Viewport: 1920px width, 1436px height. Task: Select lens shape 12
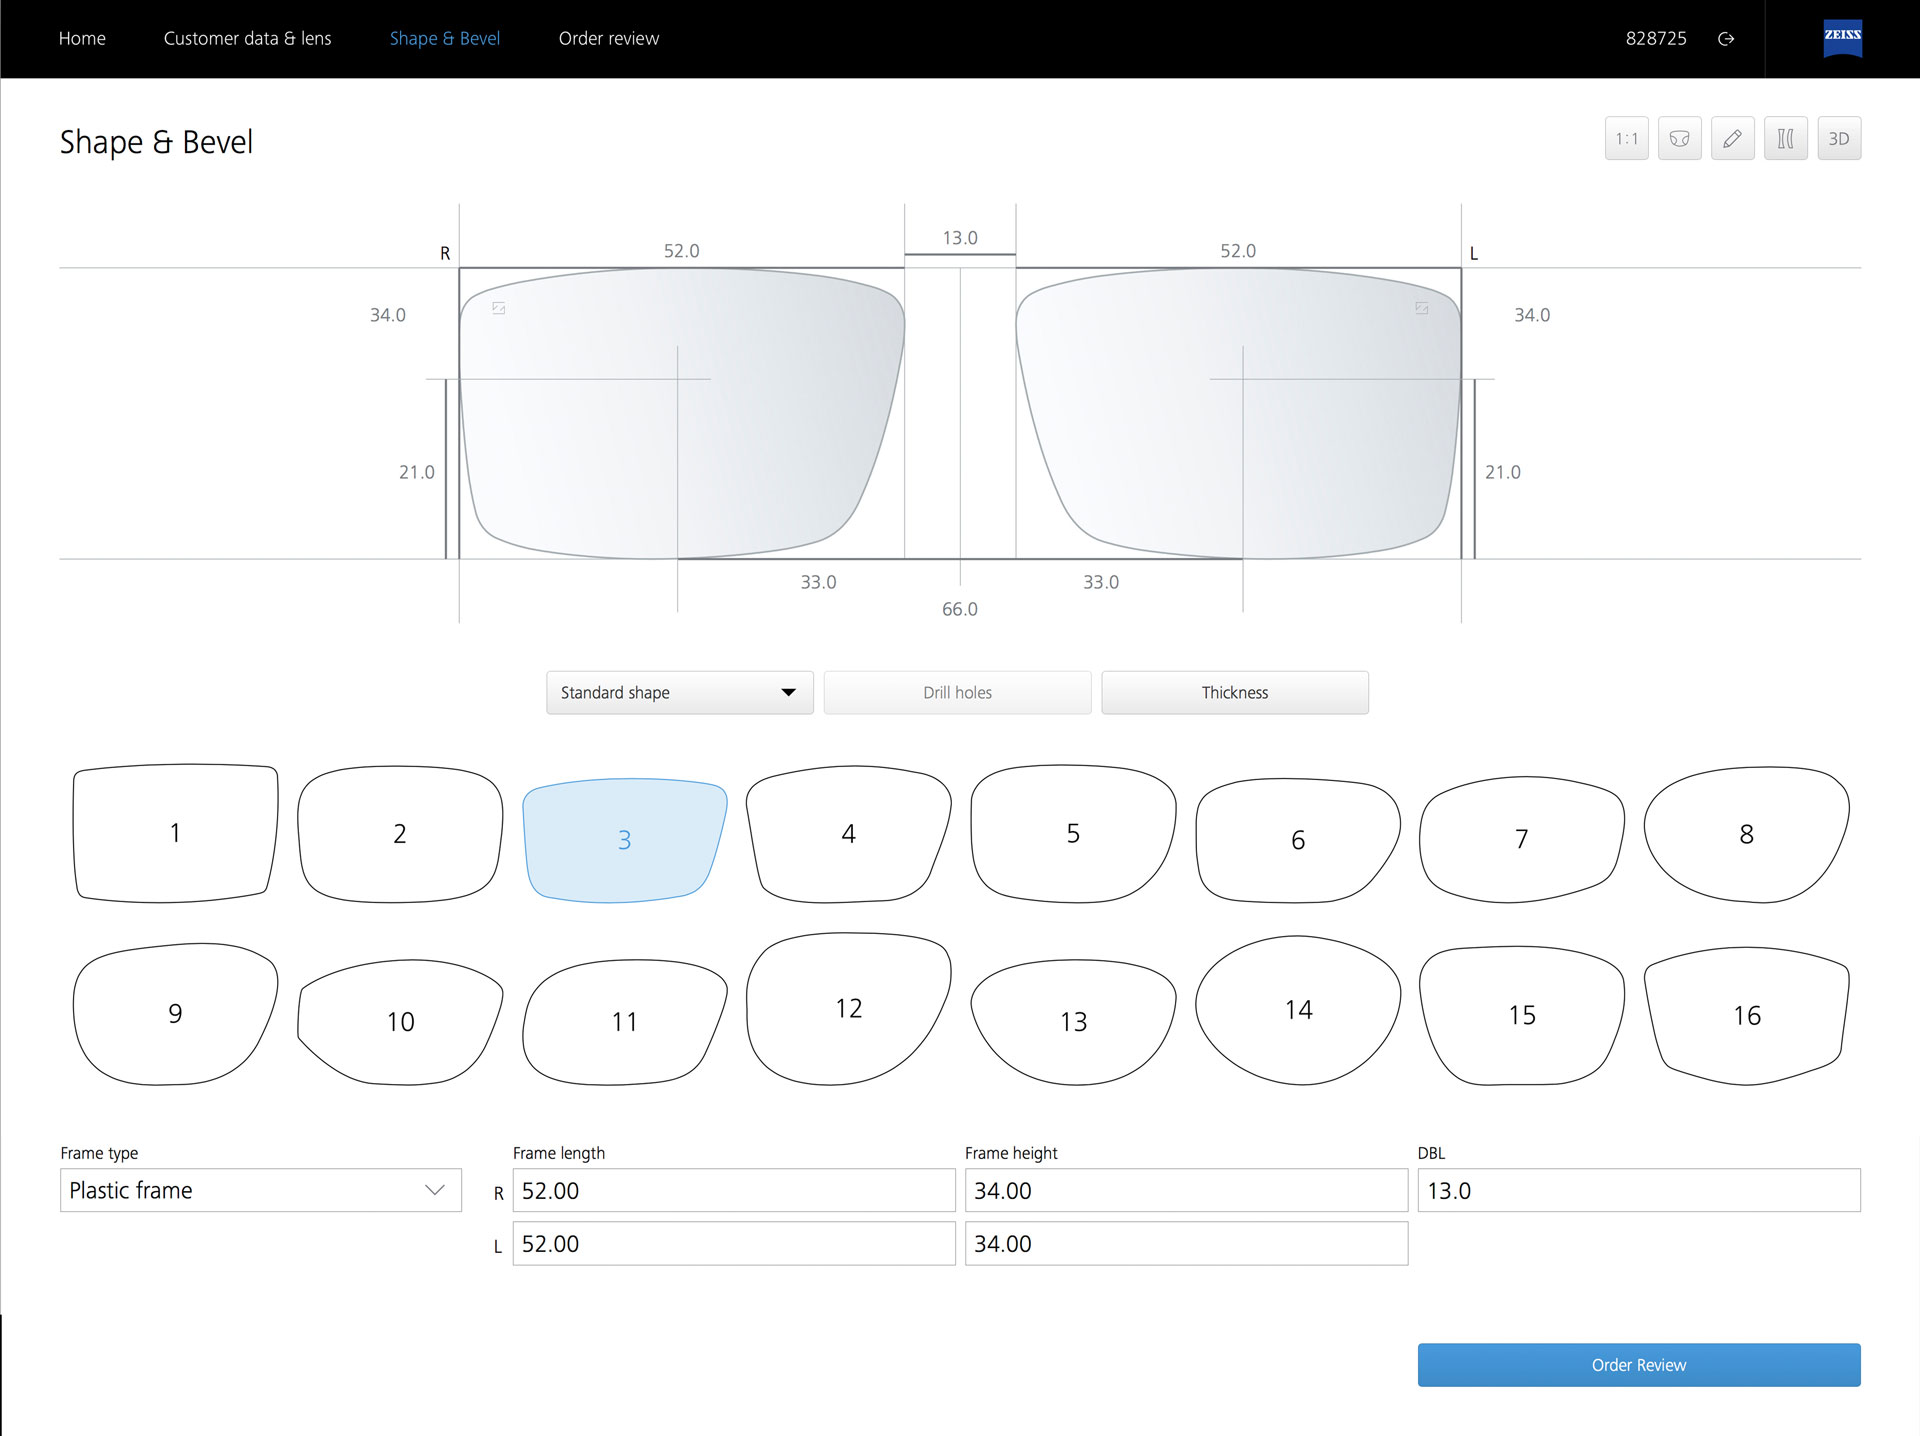coord(848,1009)
